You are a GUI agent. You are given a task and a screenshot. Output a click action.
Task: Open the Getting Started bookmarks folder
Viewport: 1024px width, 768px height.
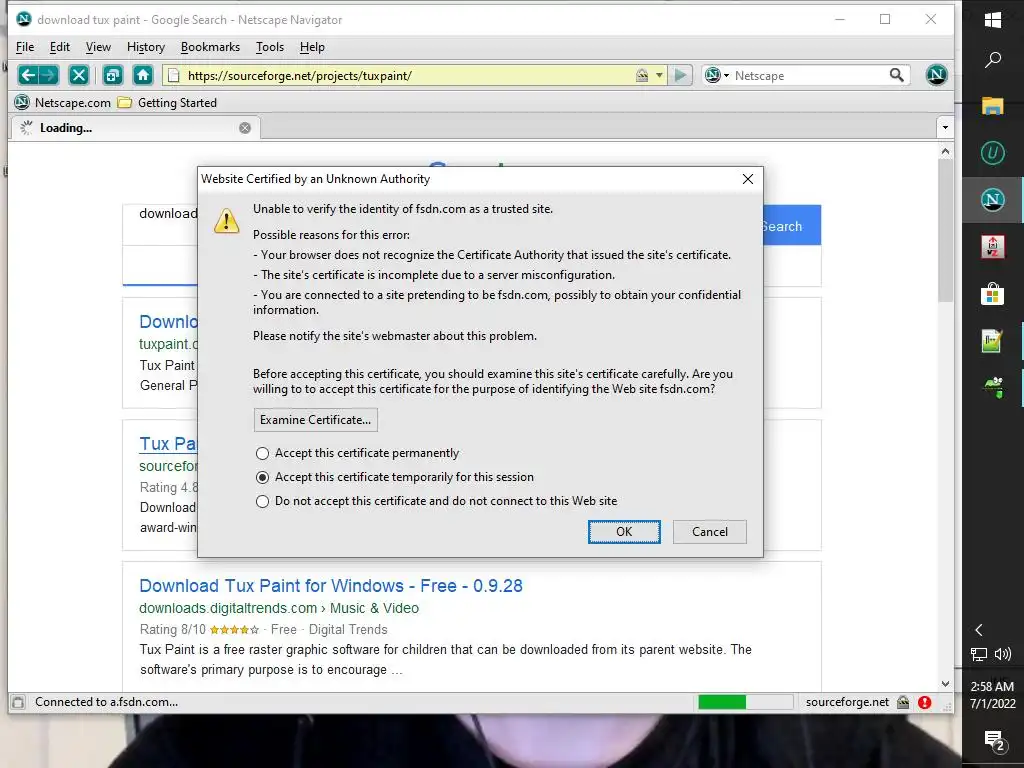[167, 103]
